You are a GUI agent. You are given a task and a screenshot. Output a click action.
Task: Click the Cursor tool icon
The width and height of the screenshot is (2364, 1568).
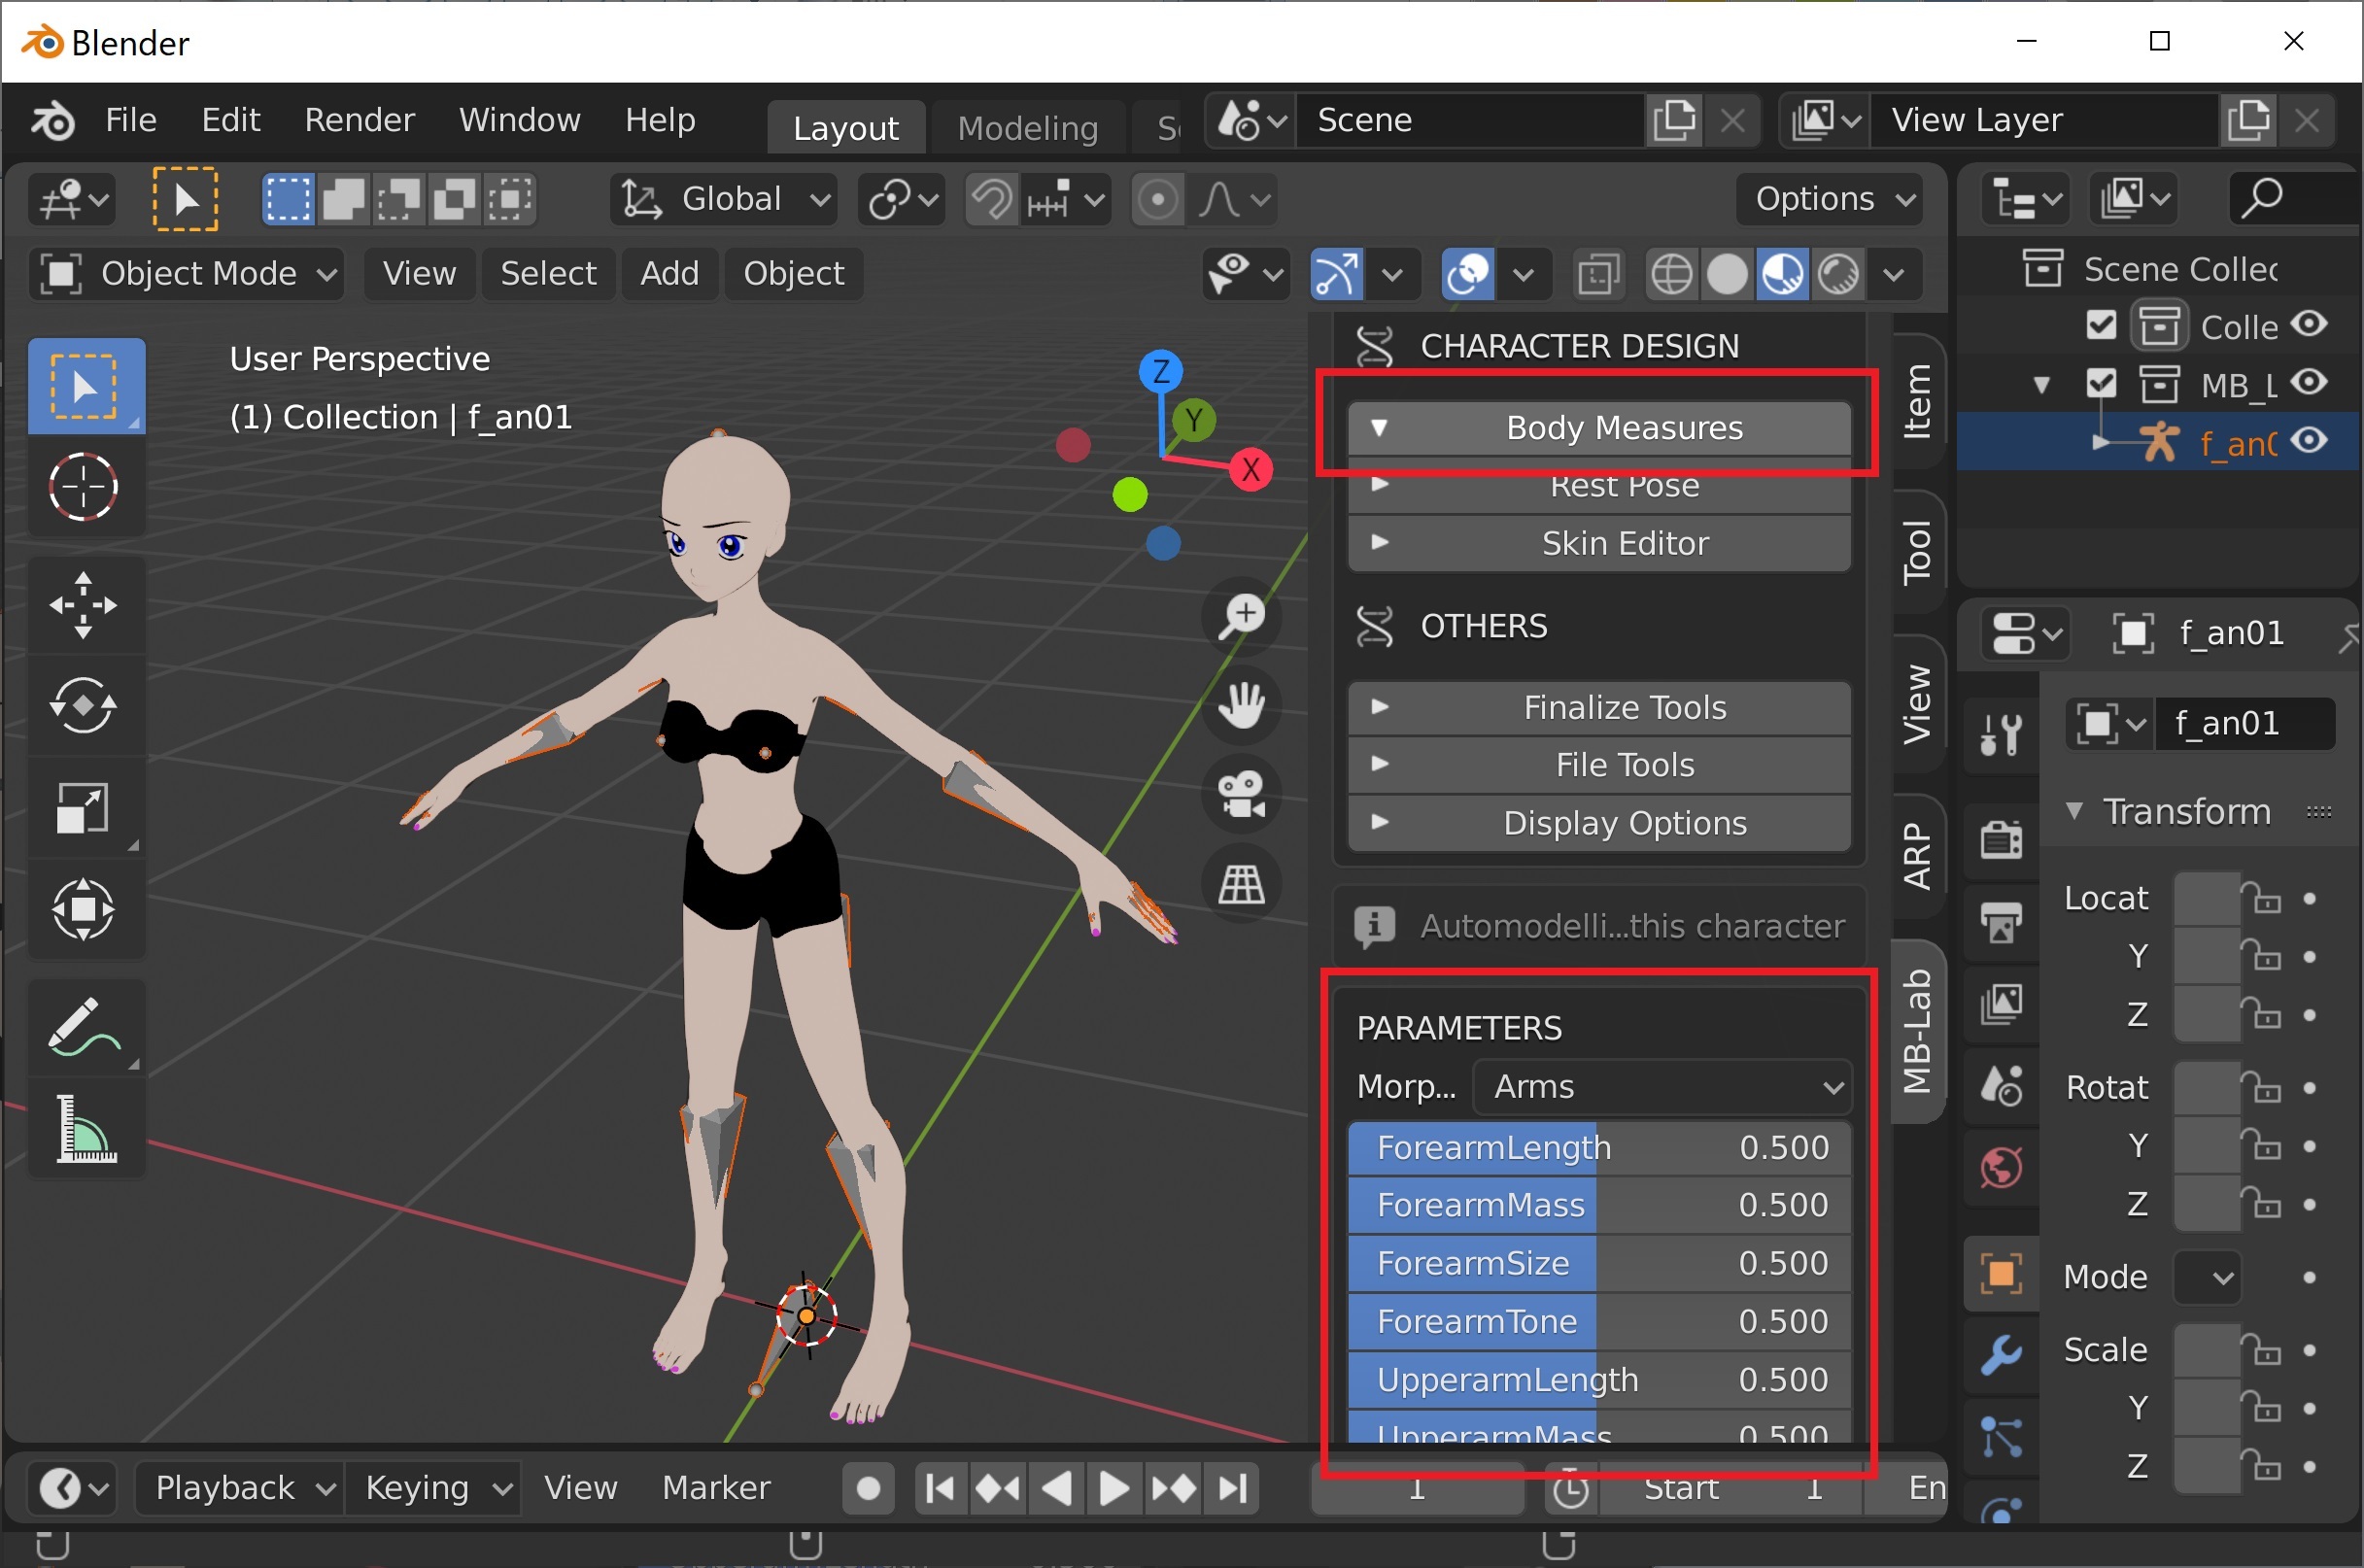point(84,488)
